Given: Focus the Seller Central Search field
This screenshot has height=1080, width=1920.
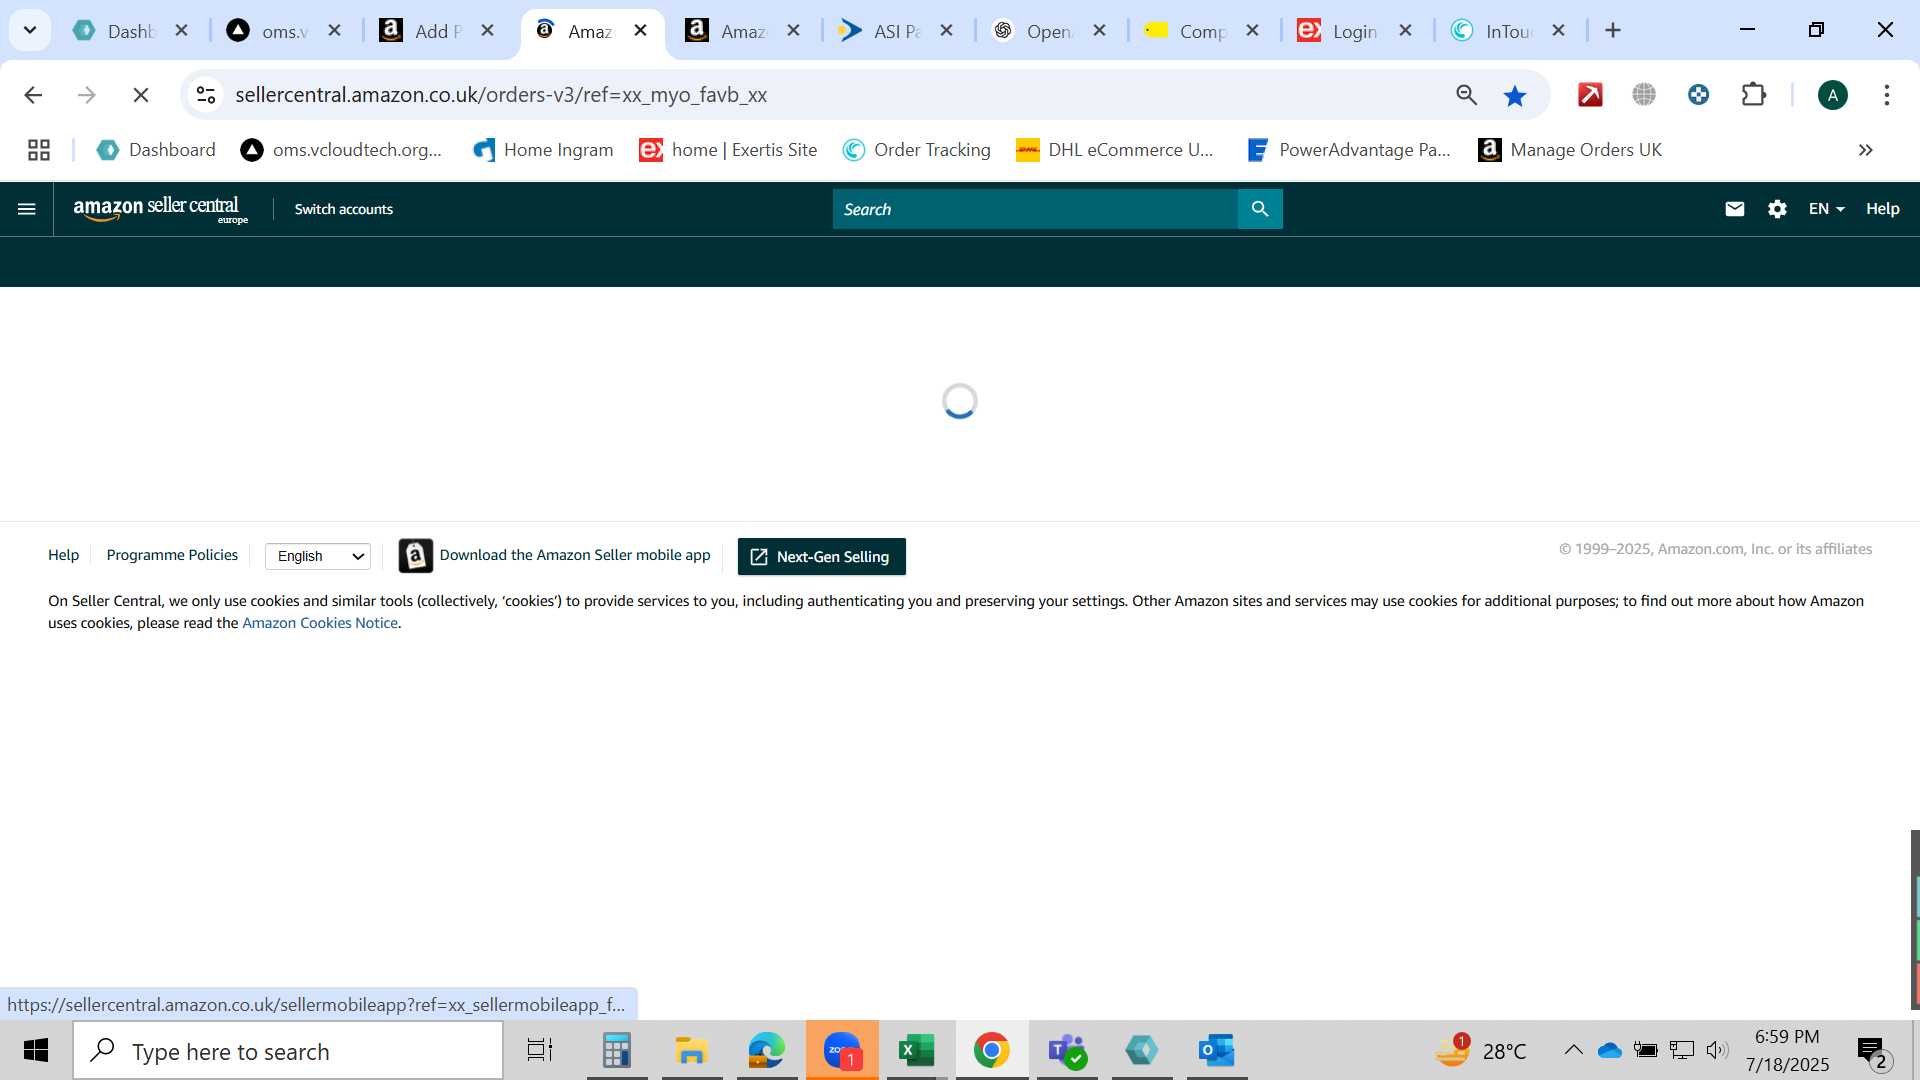Looking at the screenshot, I should pyautogui.click(x=1035, y=209).
